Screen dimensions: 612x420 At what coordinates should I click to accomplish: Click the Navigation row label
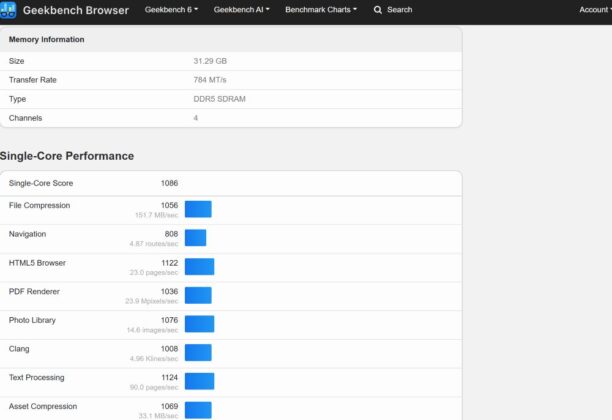pos(27,234)
